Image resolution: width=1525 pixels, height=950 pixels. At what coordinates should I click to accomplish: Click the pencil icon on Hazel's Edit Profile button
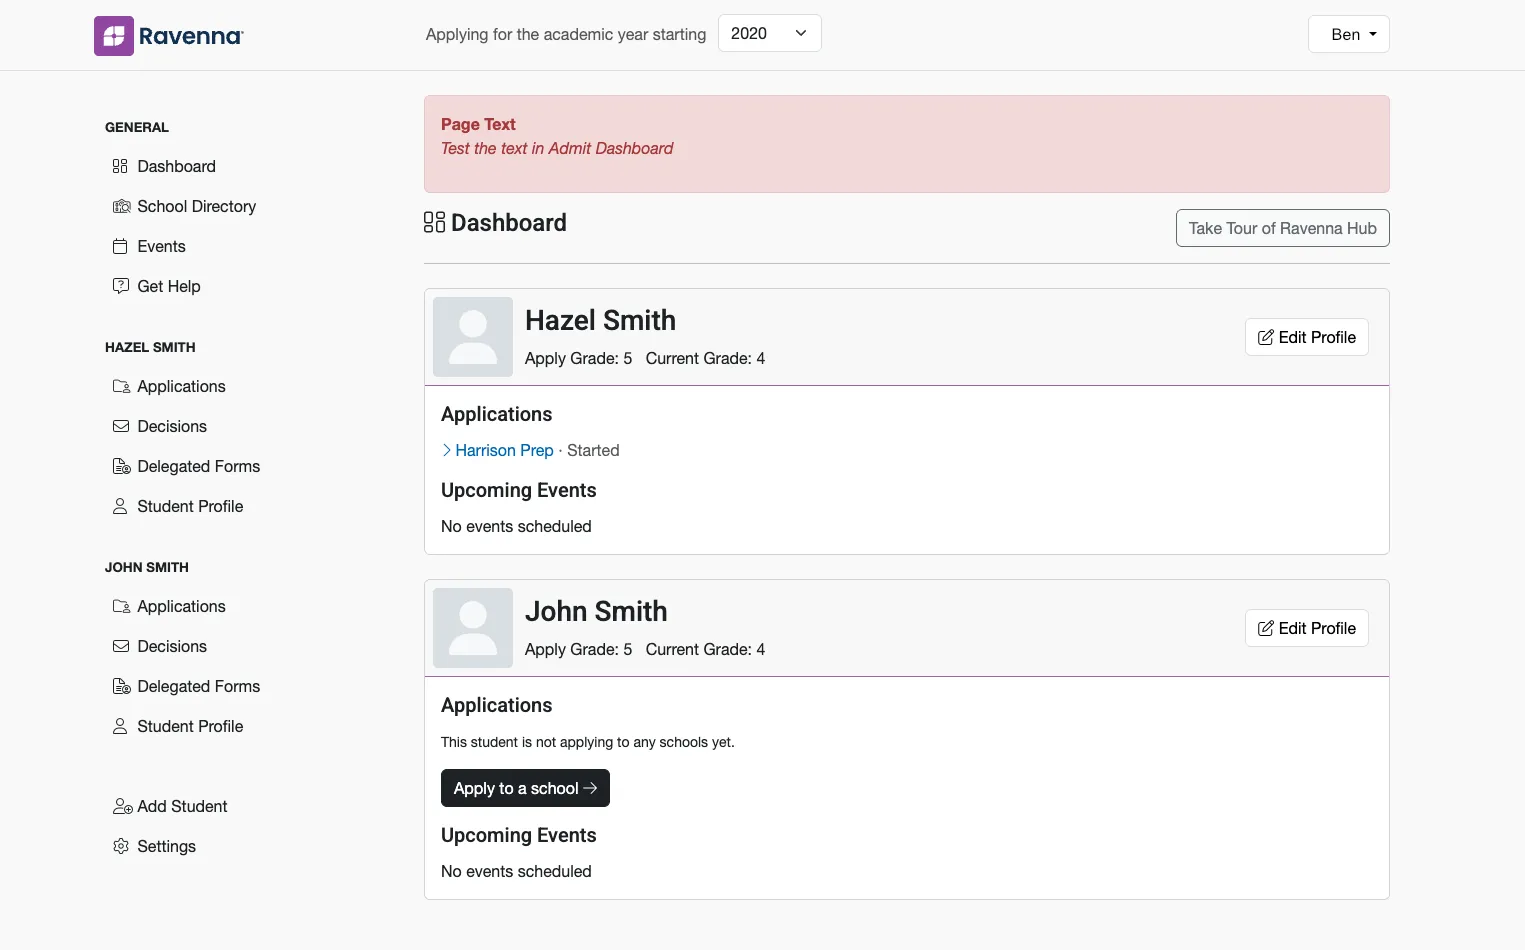click(1266, 337)
